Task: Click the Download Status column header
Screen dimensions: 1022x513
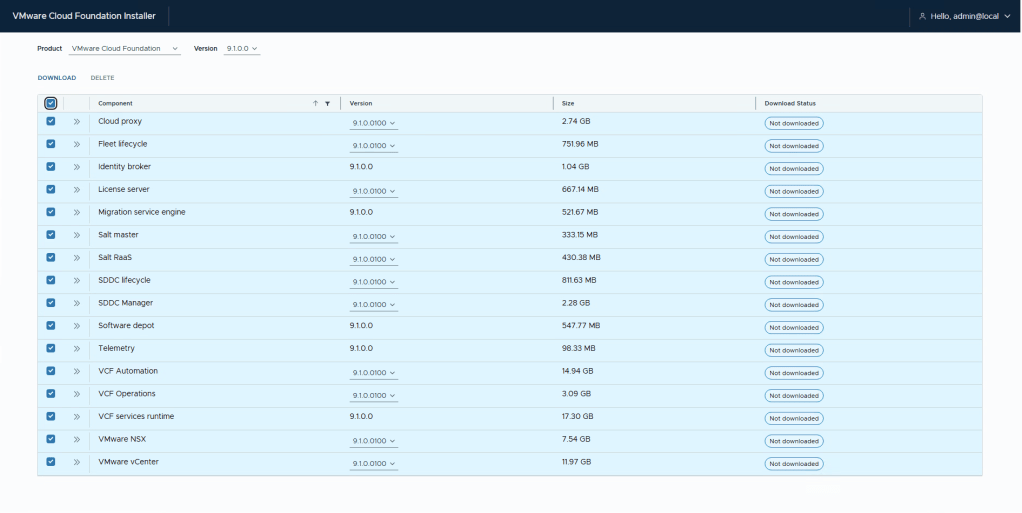Action: pyautogui.click(x=790, y=104)
